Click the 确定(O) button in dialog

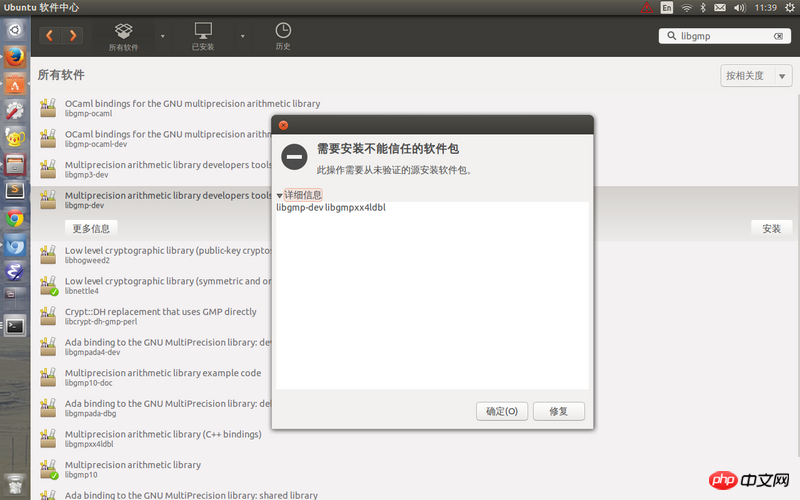[502, 411]
